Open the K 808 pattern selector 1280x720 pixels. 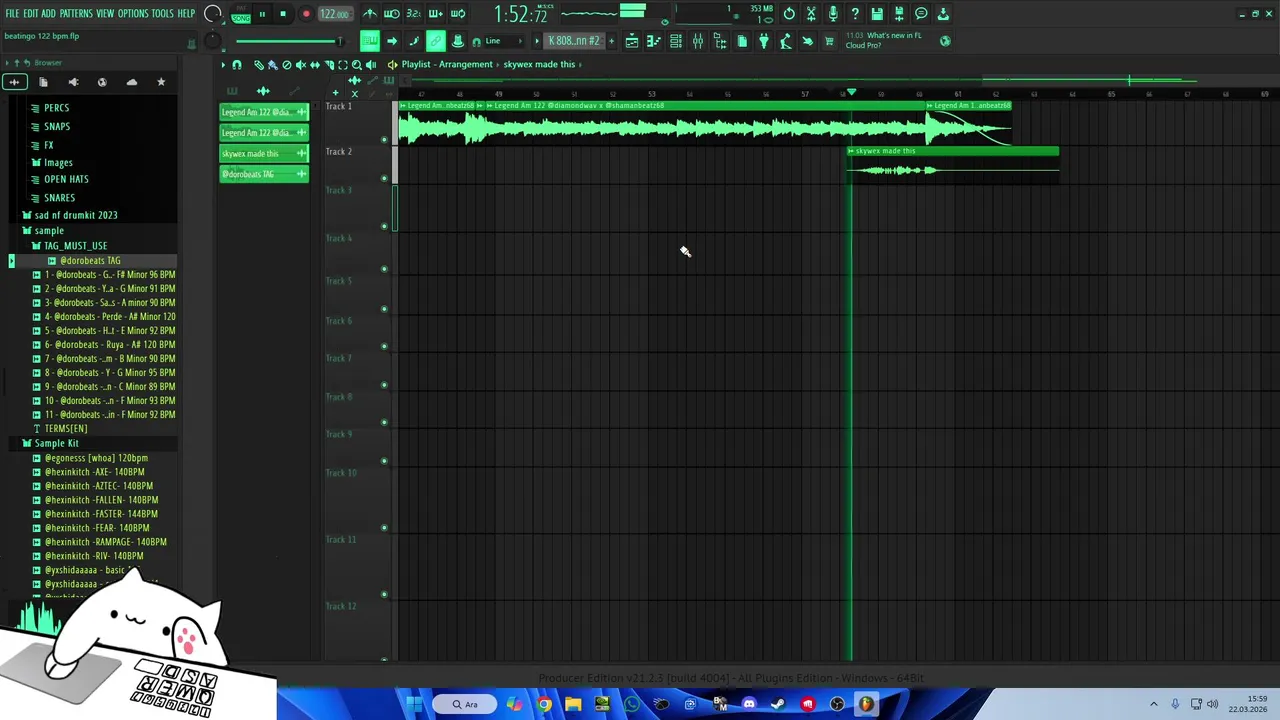[573, 41]
